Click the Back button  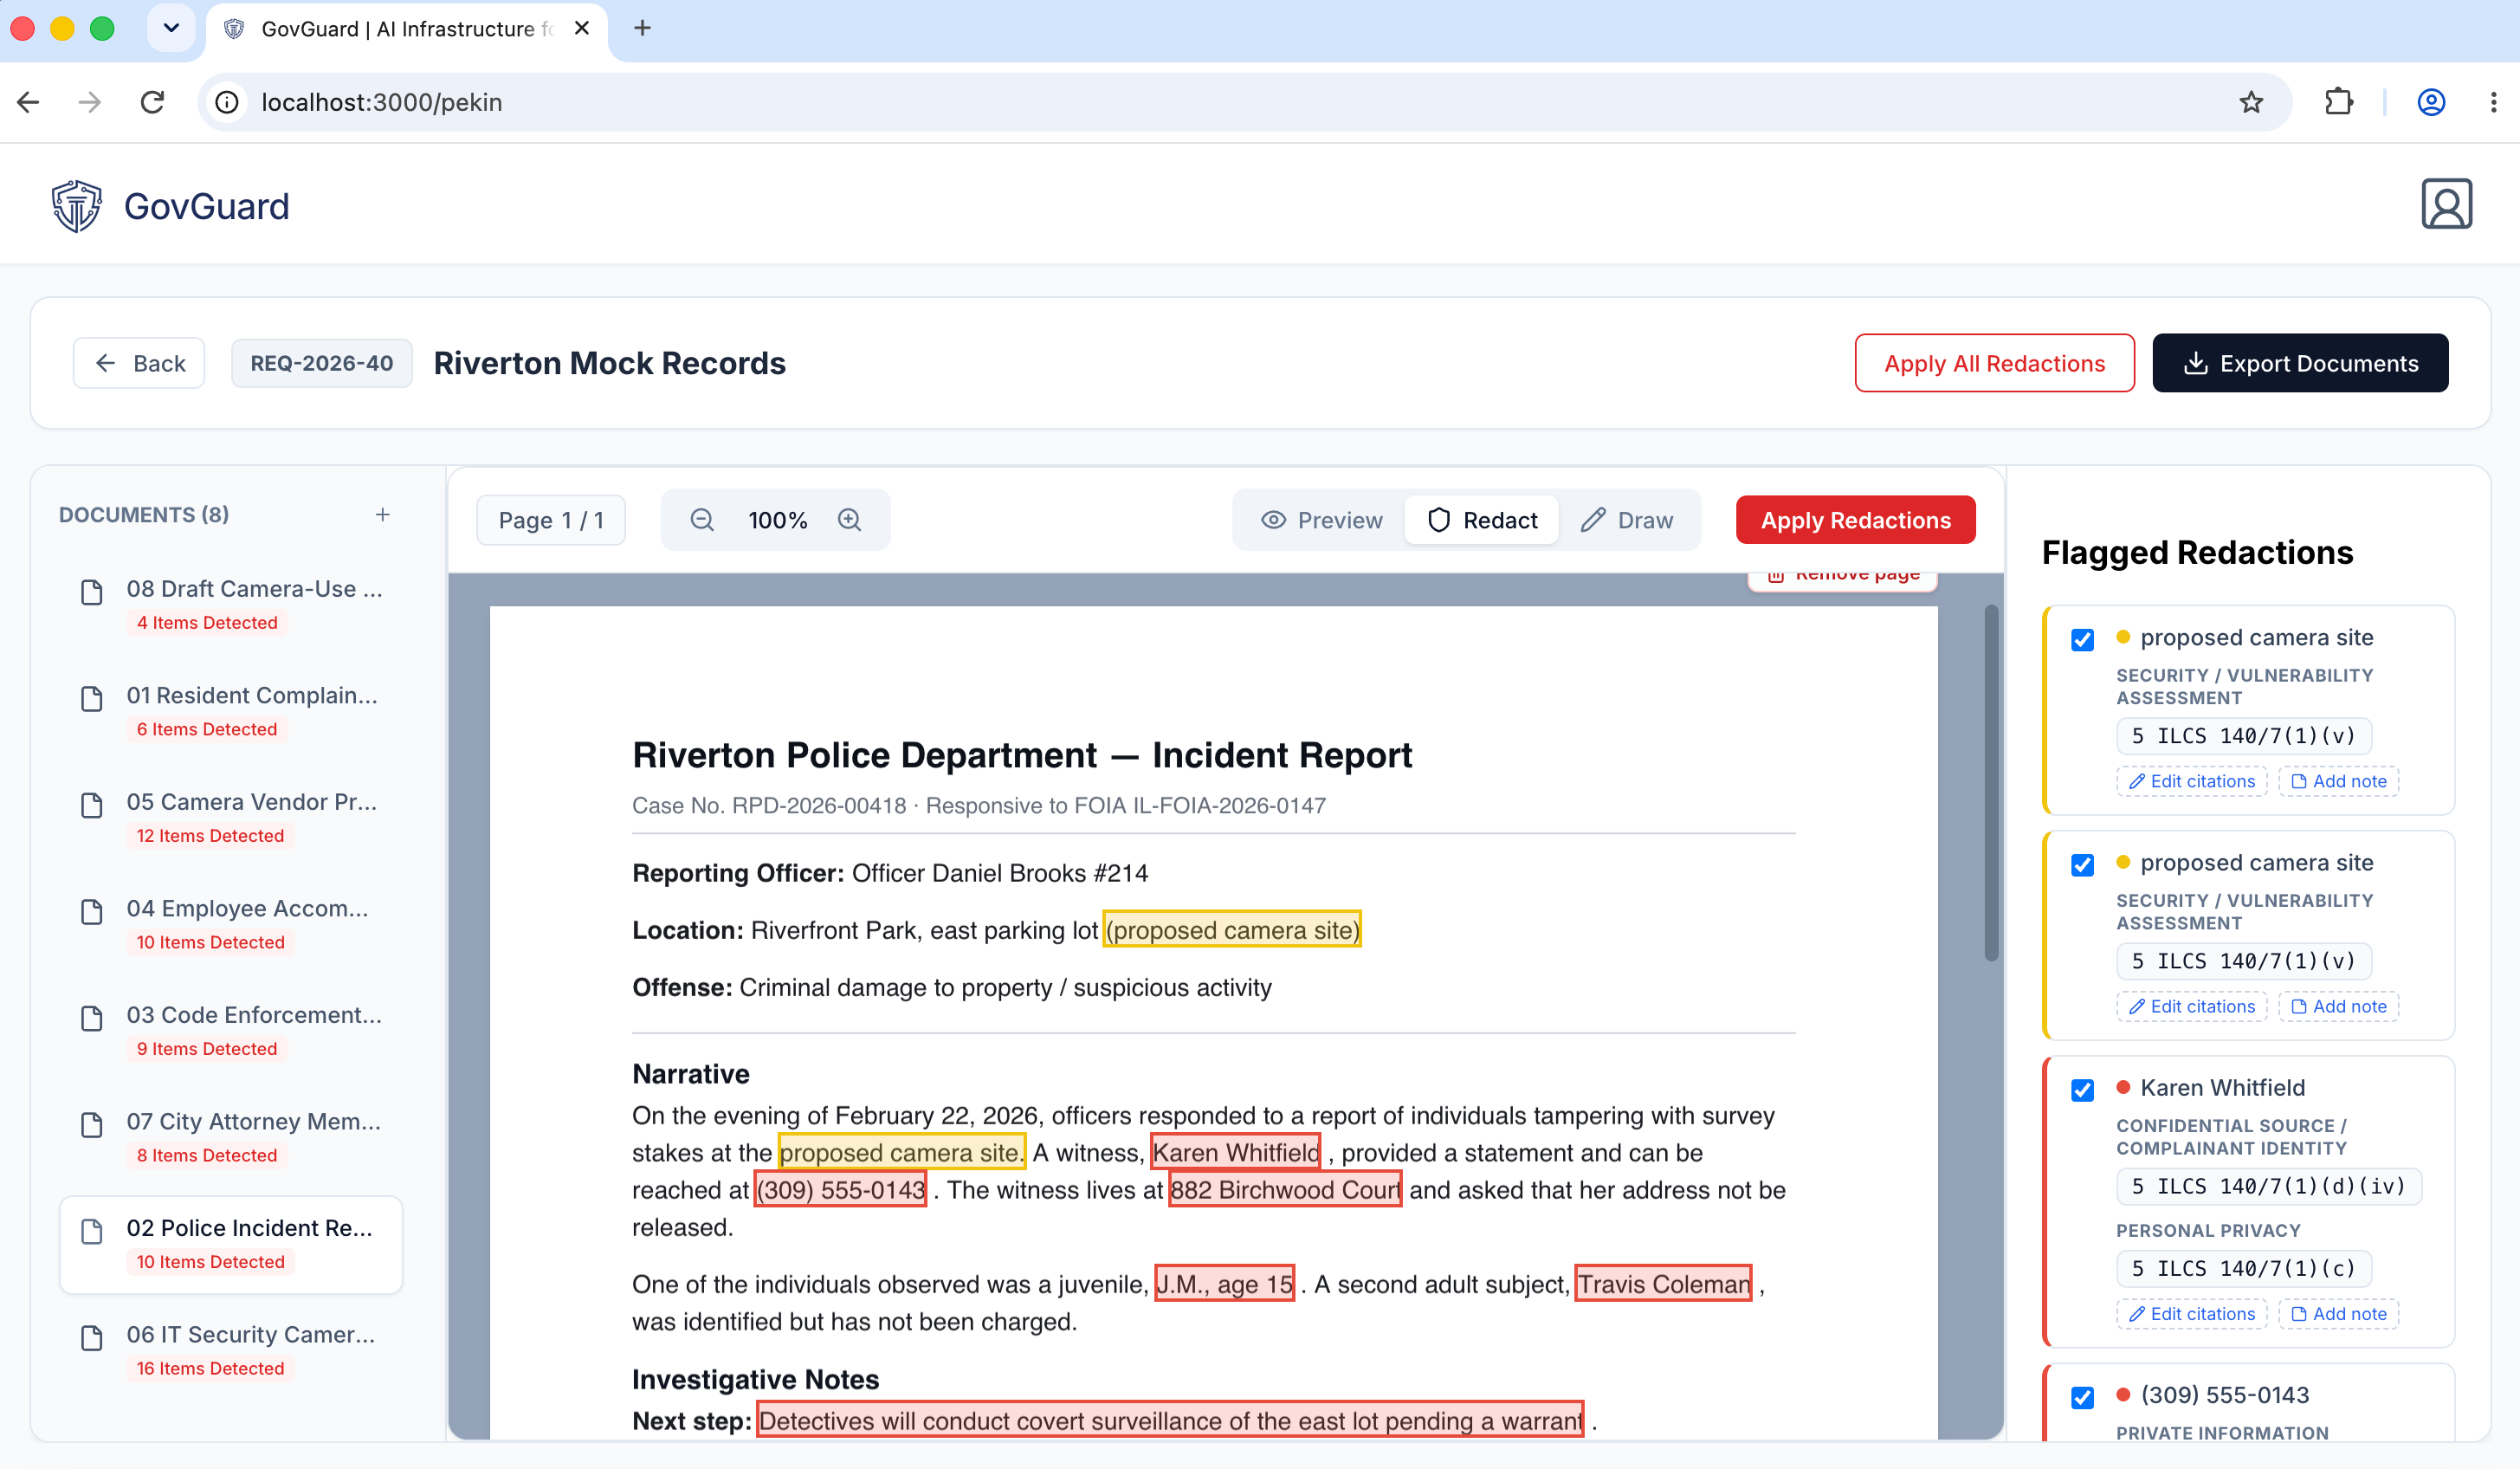coord(139,363)
